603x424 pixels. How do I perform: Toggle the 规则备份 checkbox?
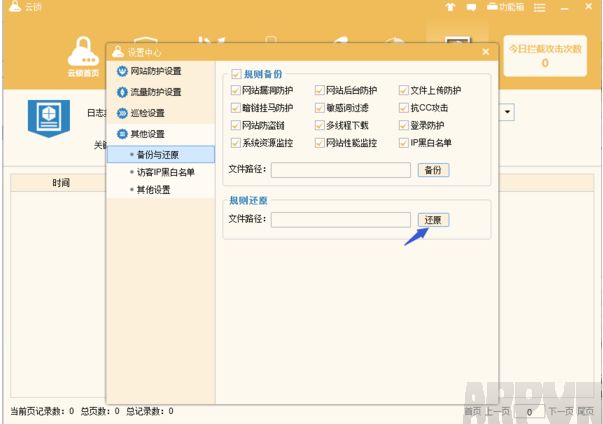coord(236,74)
